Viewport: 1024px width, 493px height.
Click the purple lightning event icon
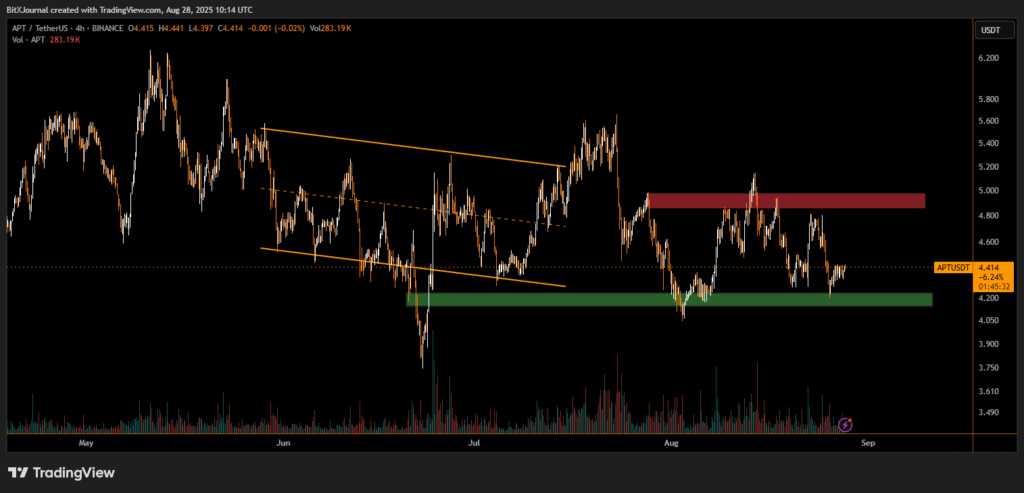tap(845, 425)
